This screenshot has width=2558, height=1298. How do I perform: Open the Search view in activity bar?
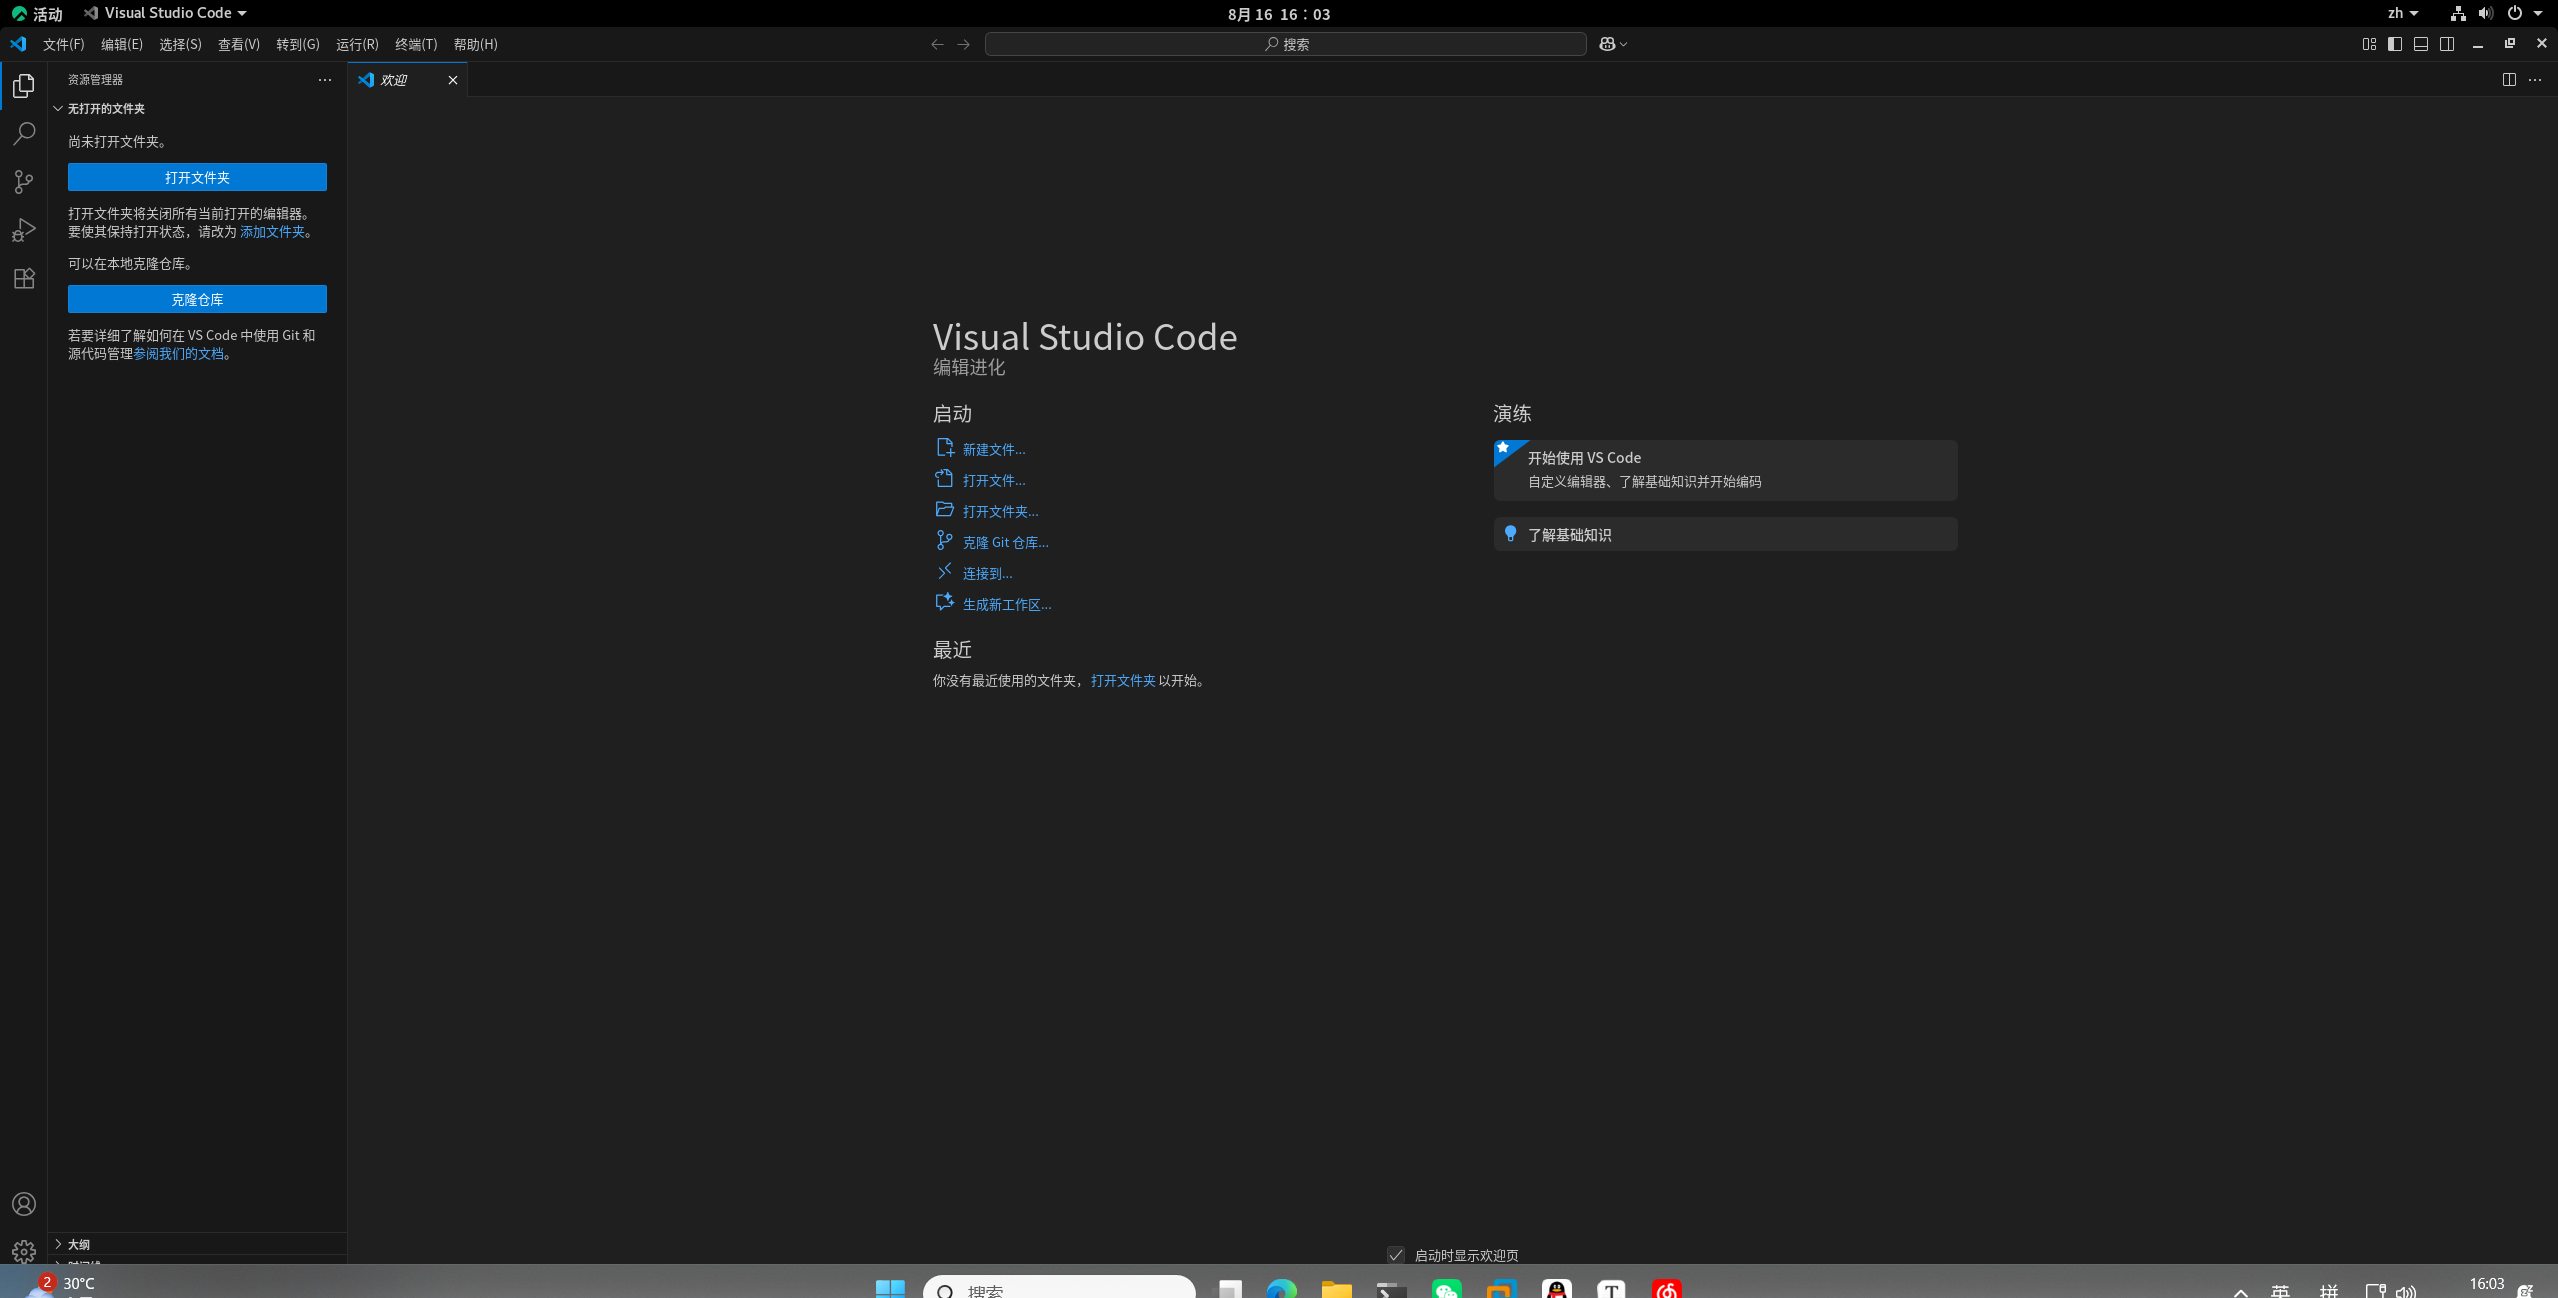[x=24, y=133]
